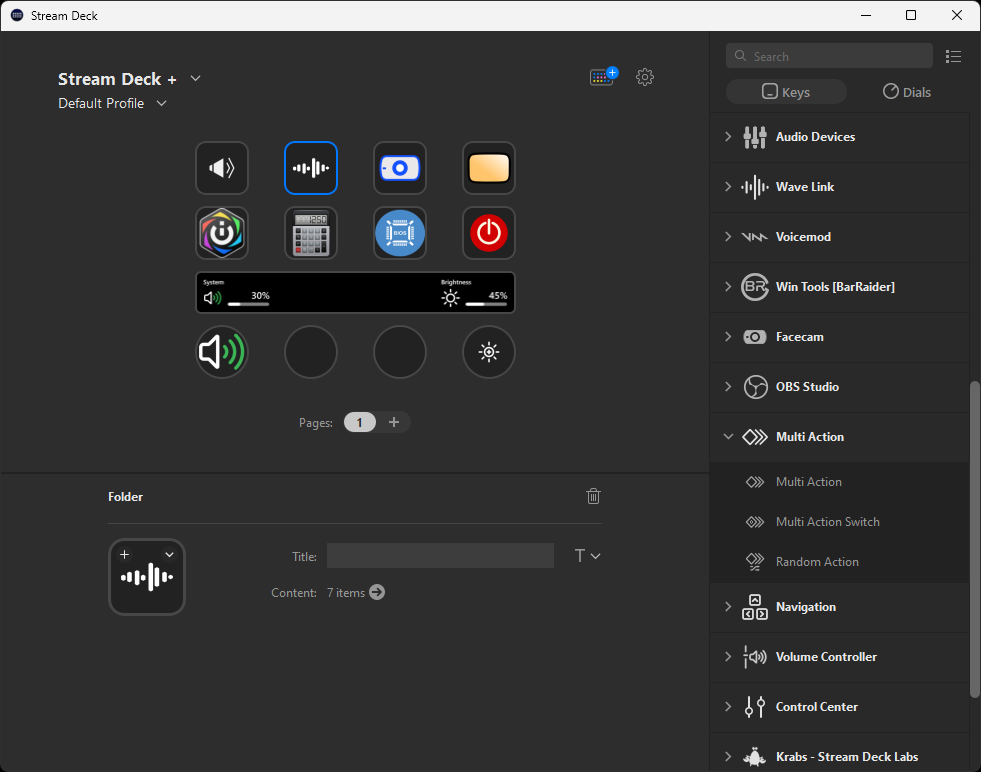The height and width of the screenshot is (772, 981).
Task: Delete the folder with trash icon
Action: click(593, 496)
